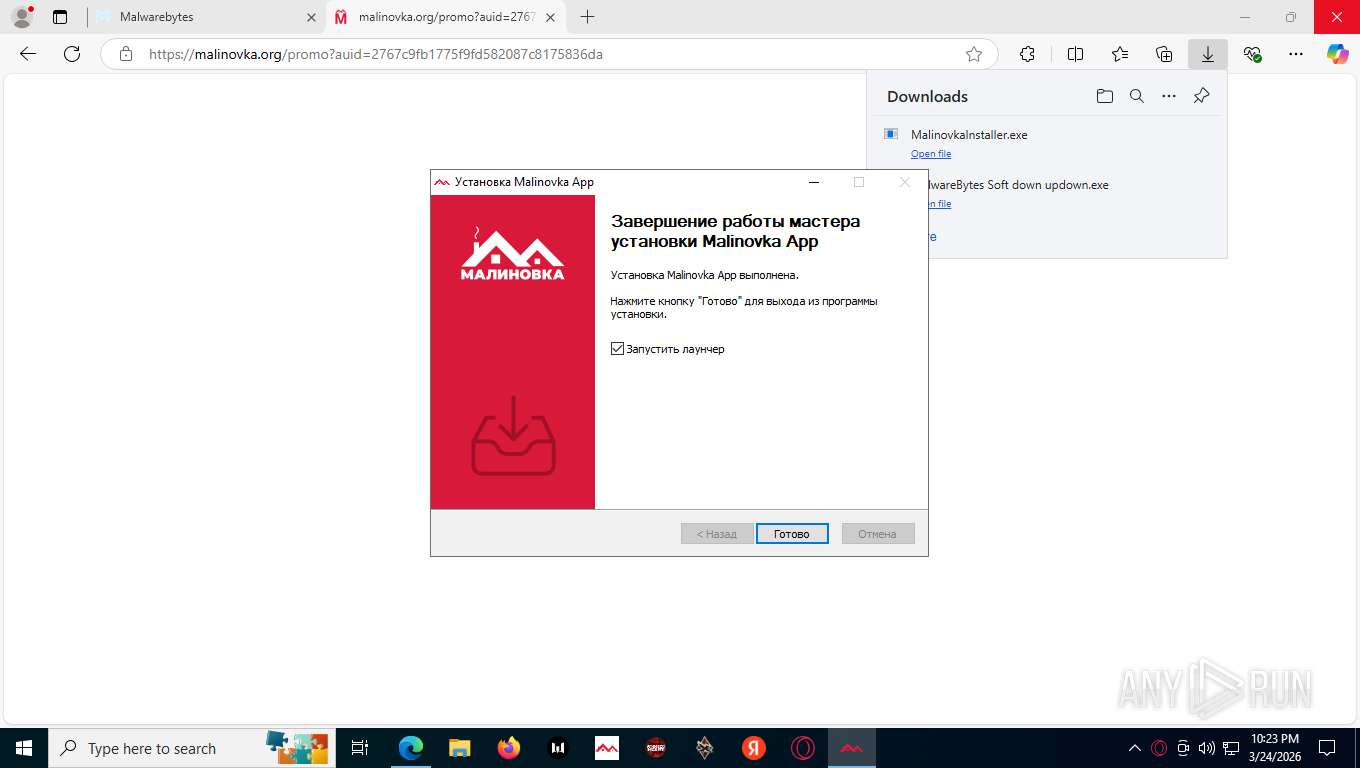Open a new browser tab

pyautogui.click(x=587, y=17)
